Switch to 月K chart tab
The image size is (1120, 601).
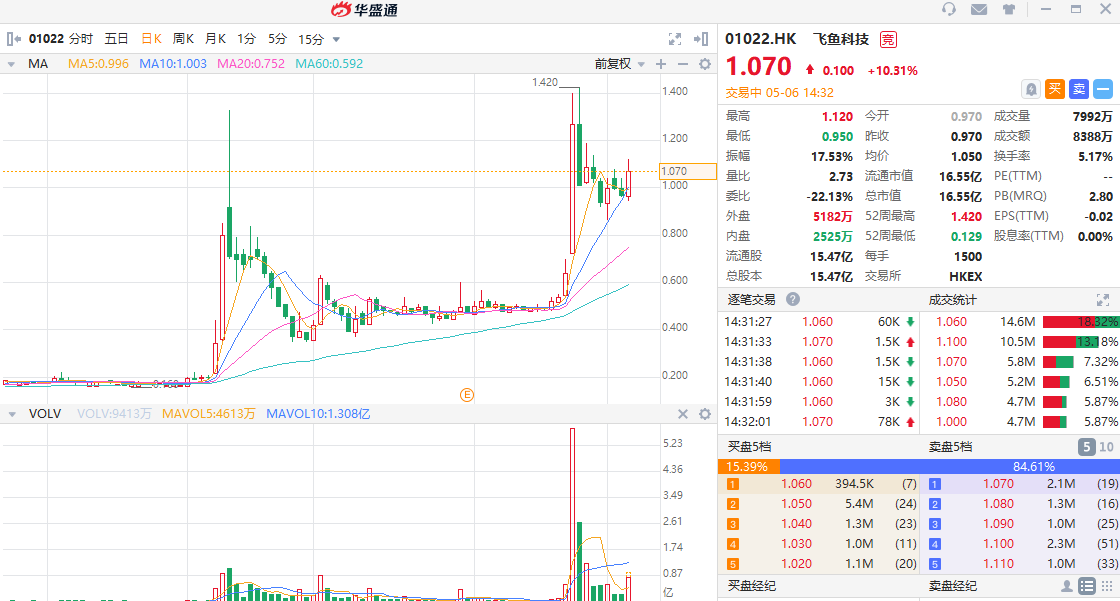[216, 39]
